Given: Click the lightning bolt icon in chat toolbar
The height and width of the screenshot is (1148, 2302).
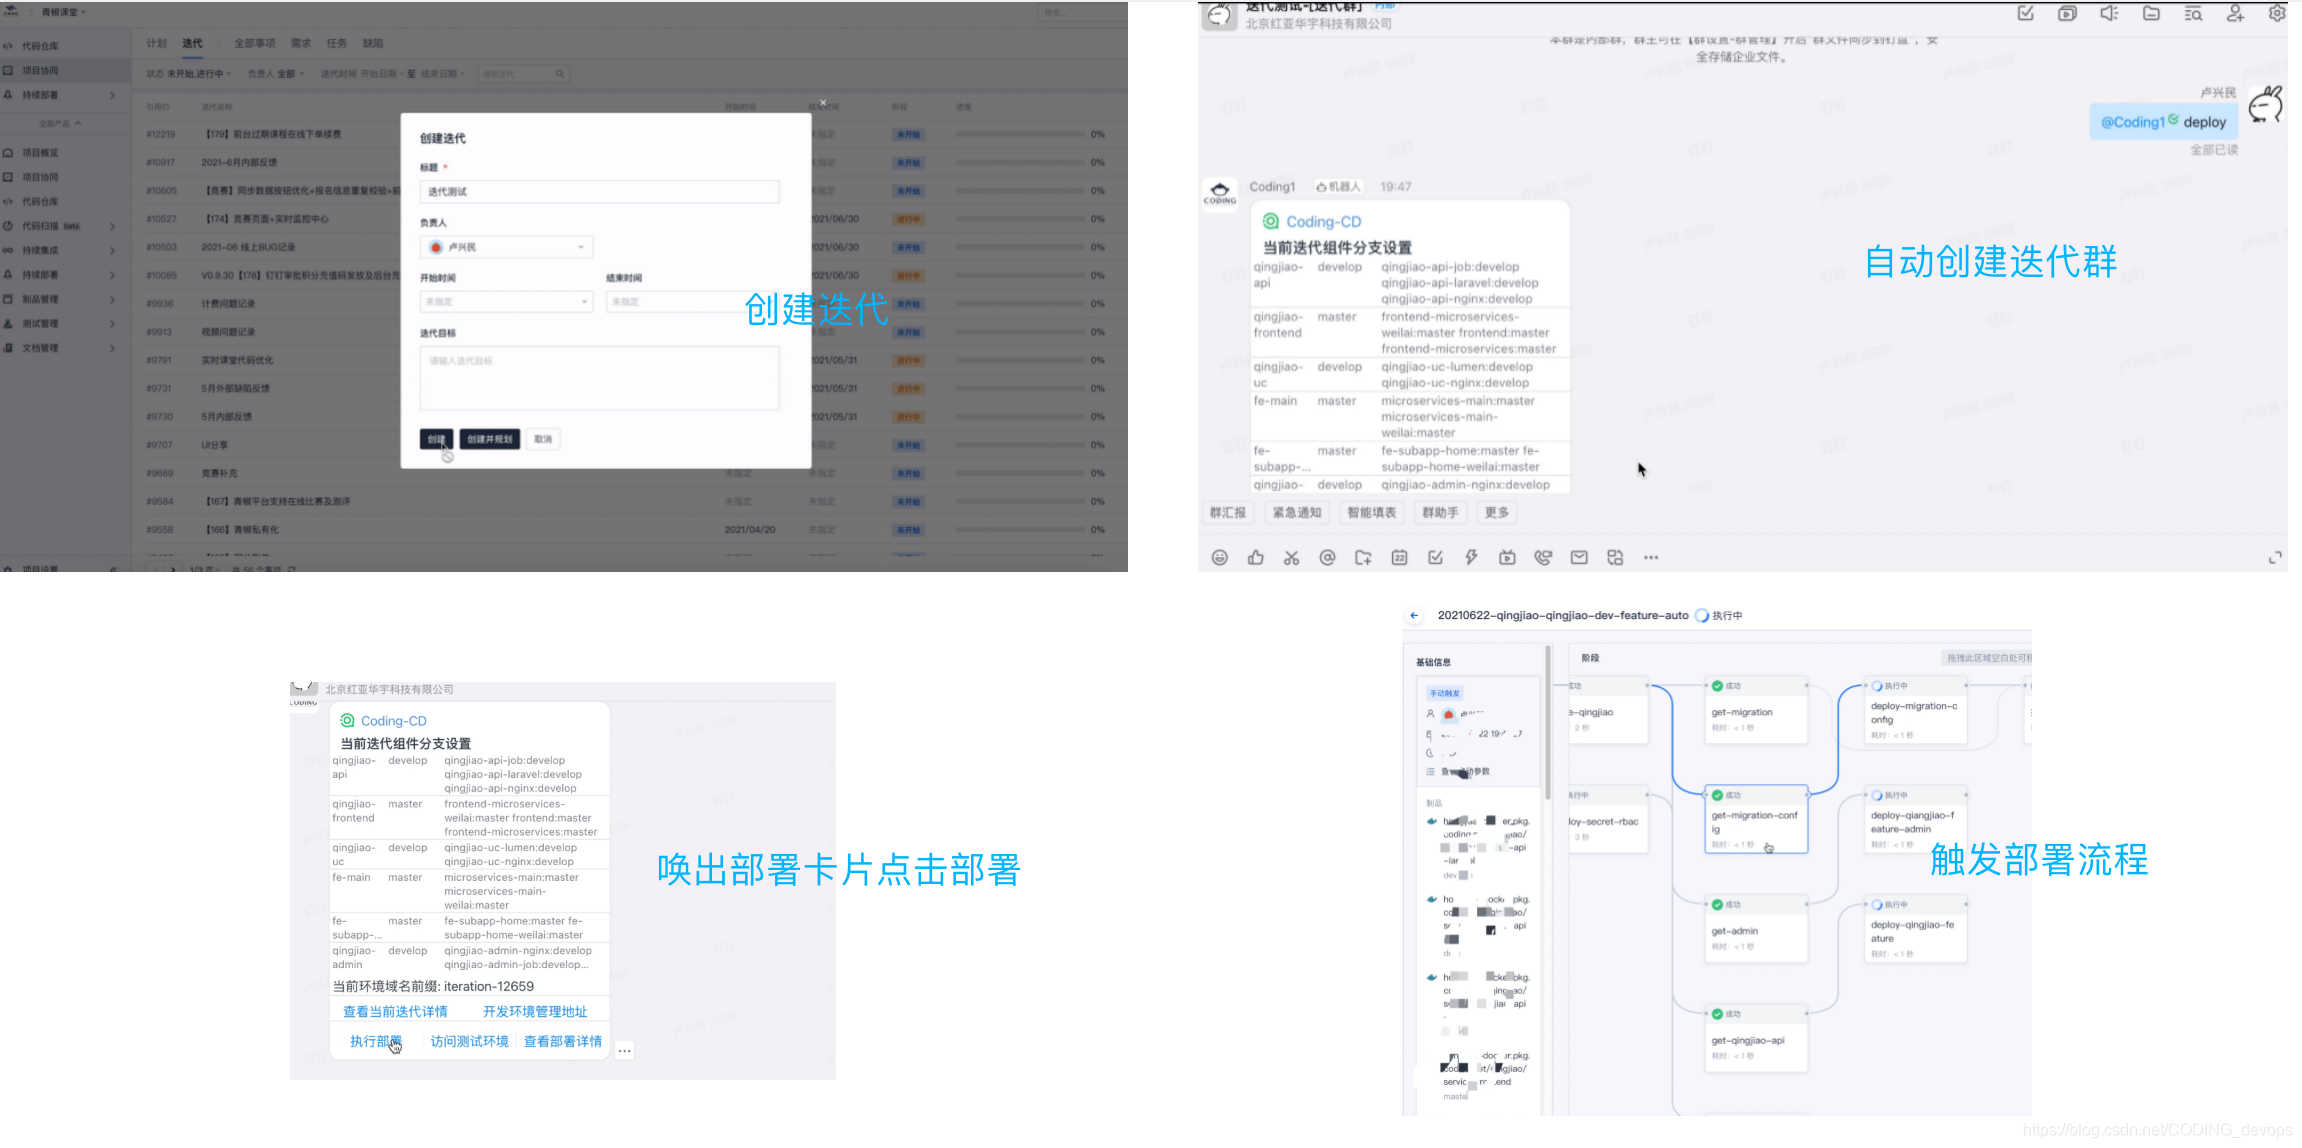Looking at the screenshot, I should [x=1471, y=558].
